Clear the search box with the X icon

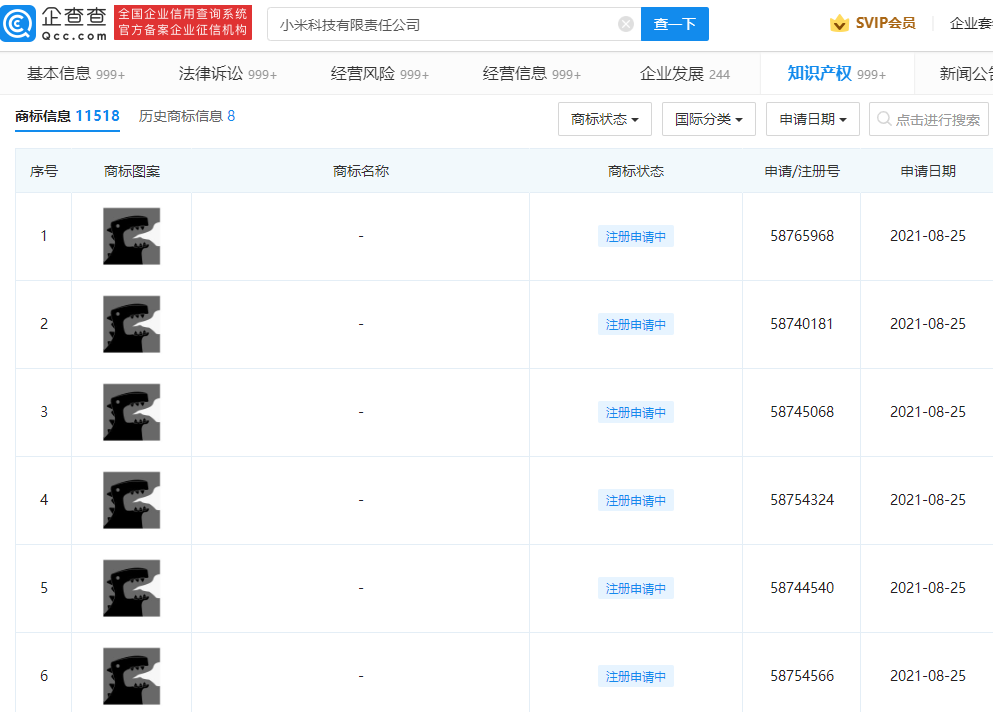click(626, 24)
